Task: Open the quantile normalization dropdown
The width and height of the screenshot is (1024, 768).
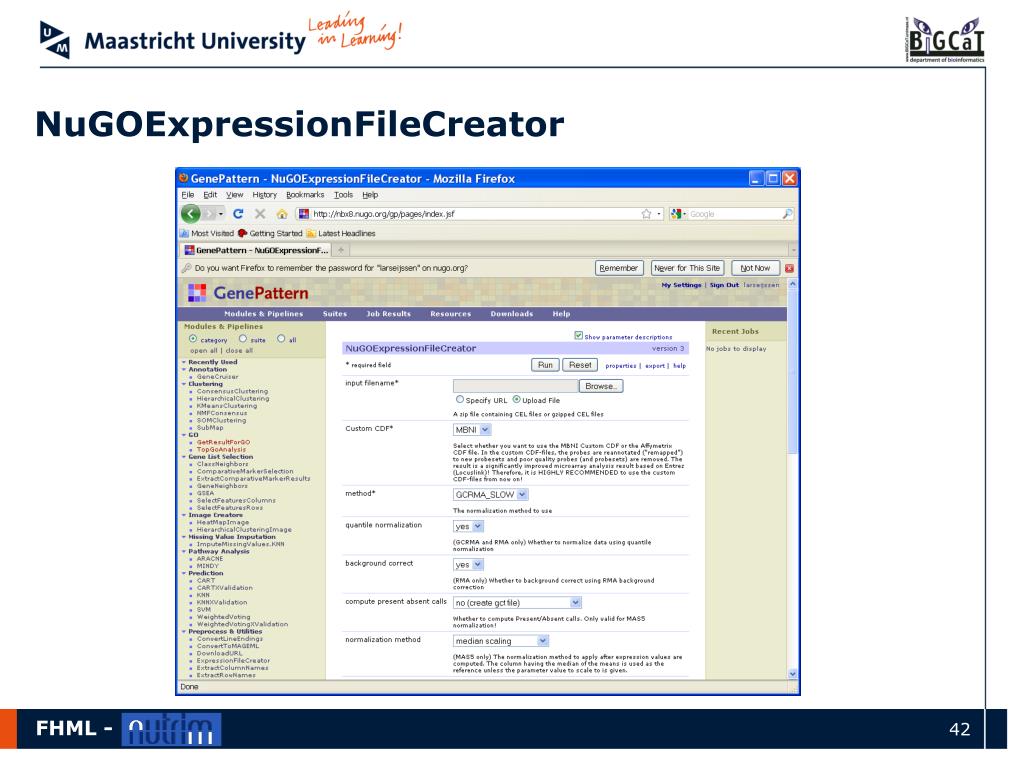Action: [x=468, y=526]
